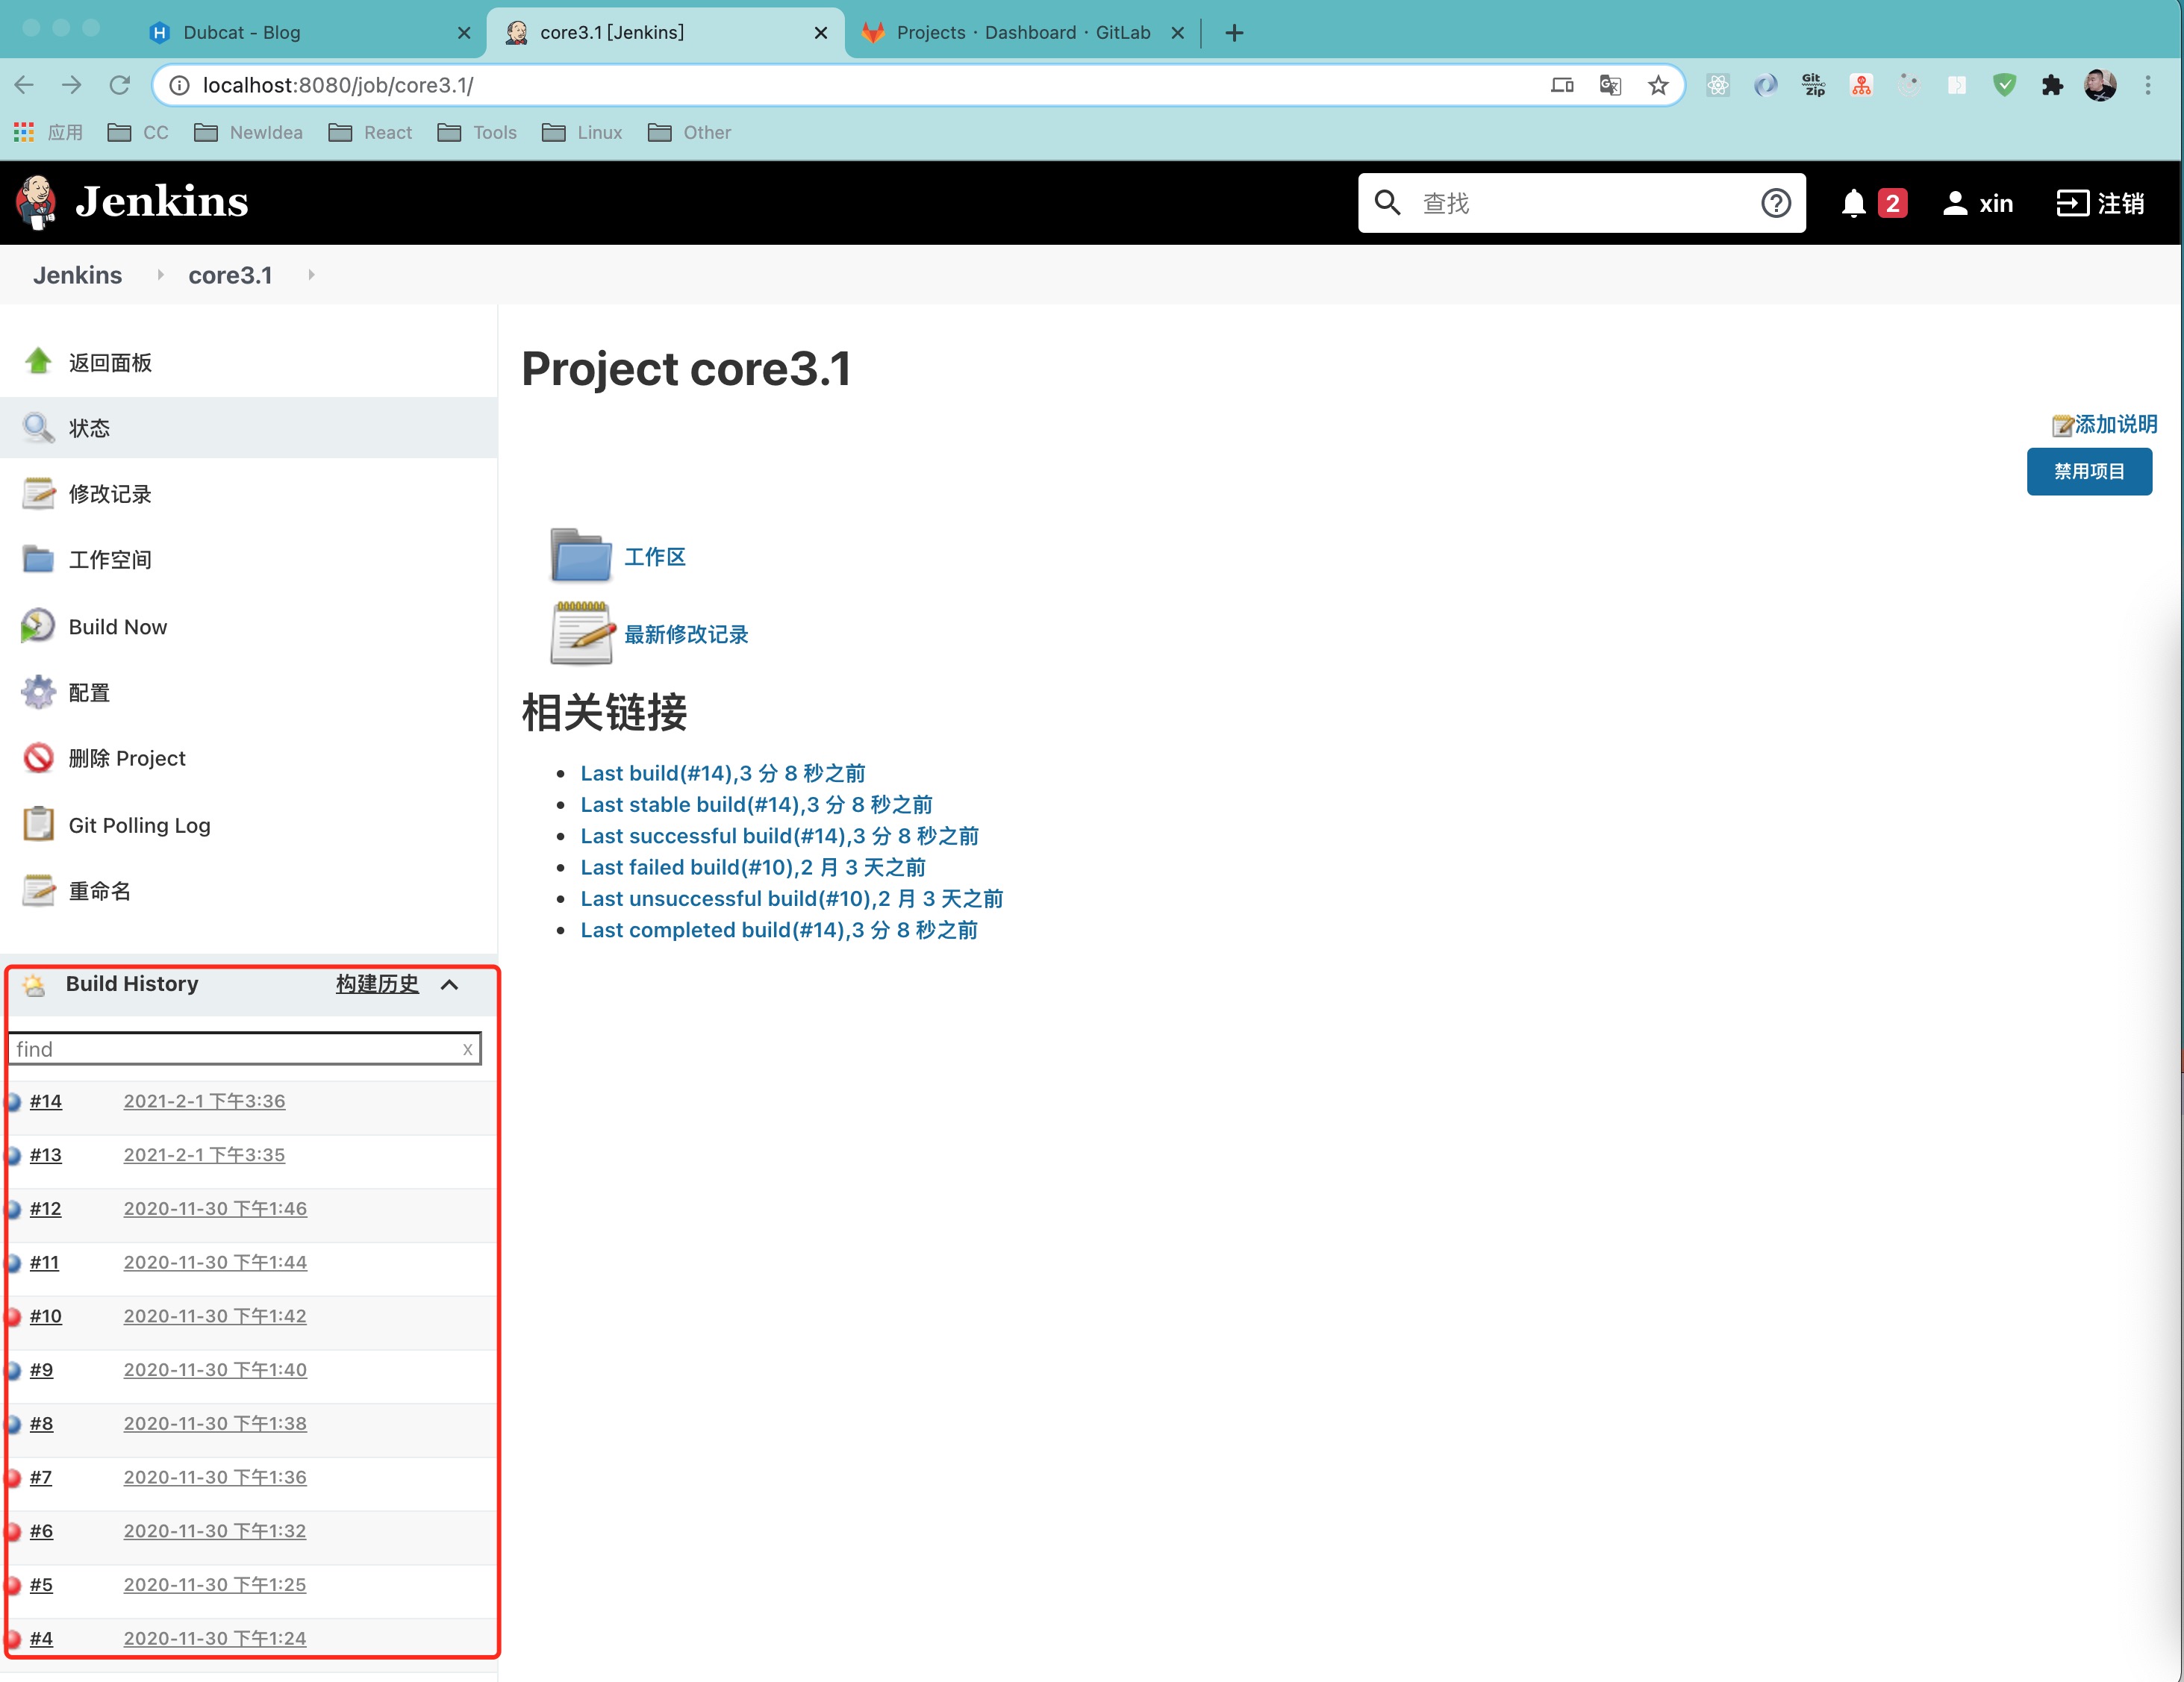Open the browser extensions puzzle icon
This screenshot has height=1682, width=2184.
coord(2052,85)
